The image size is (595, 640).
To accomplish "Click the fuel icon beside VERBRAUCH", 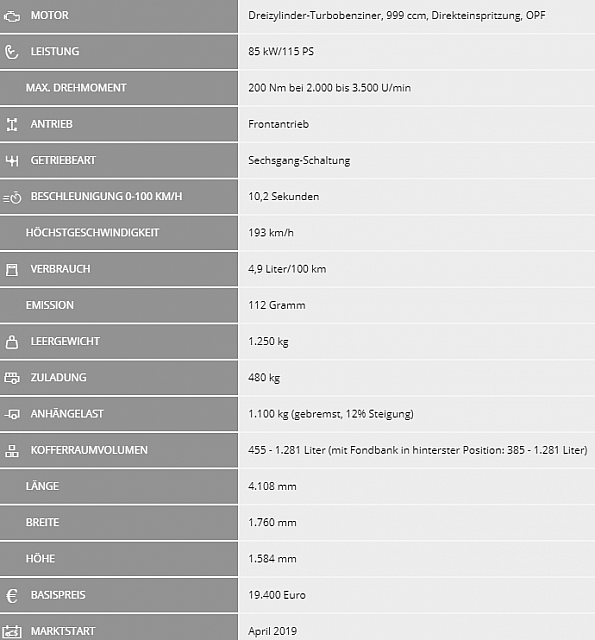I will (12, 269).
